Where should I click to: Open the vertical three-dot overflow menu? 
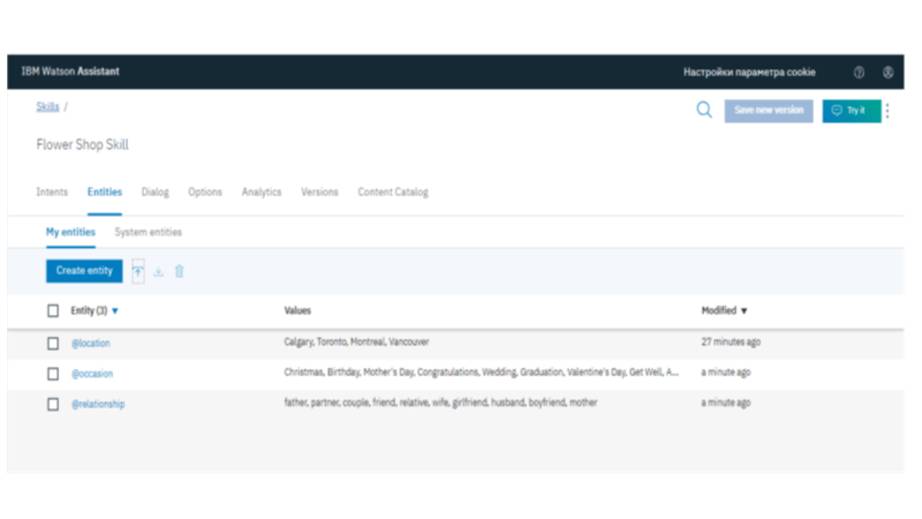[888, 111]
